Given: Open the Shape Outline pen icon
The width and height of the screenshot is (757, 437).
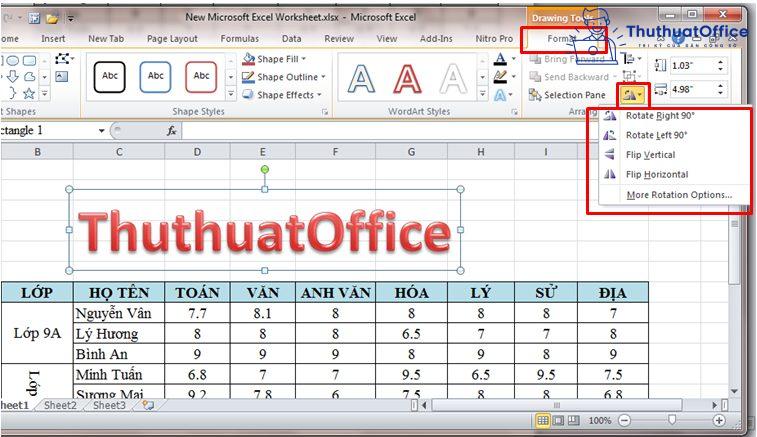Looking at the screenshot, I should point(248,77).
